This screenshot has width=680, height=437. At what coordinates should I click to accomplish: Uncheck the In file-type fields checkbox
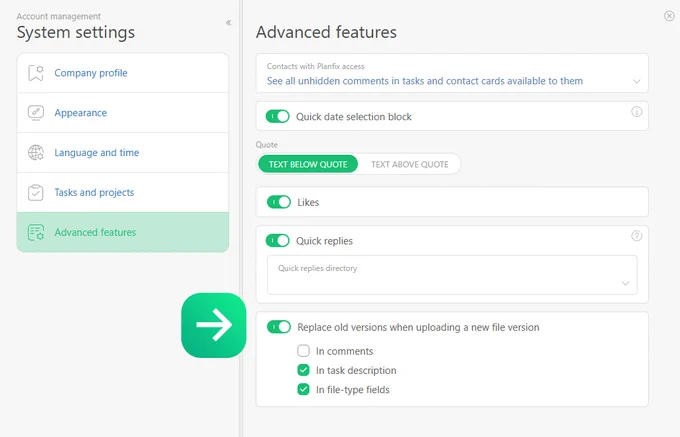304,389
